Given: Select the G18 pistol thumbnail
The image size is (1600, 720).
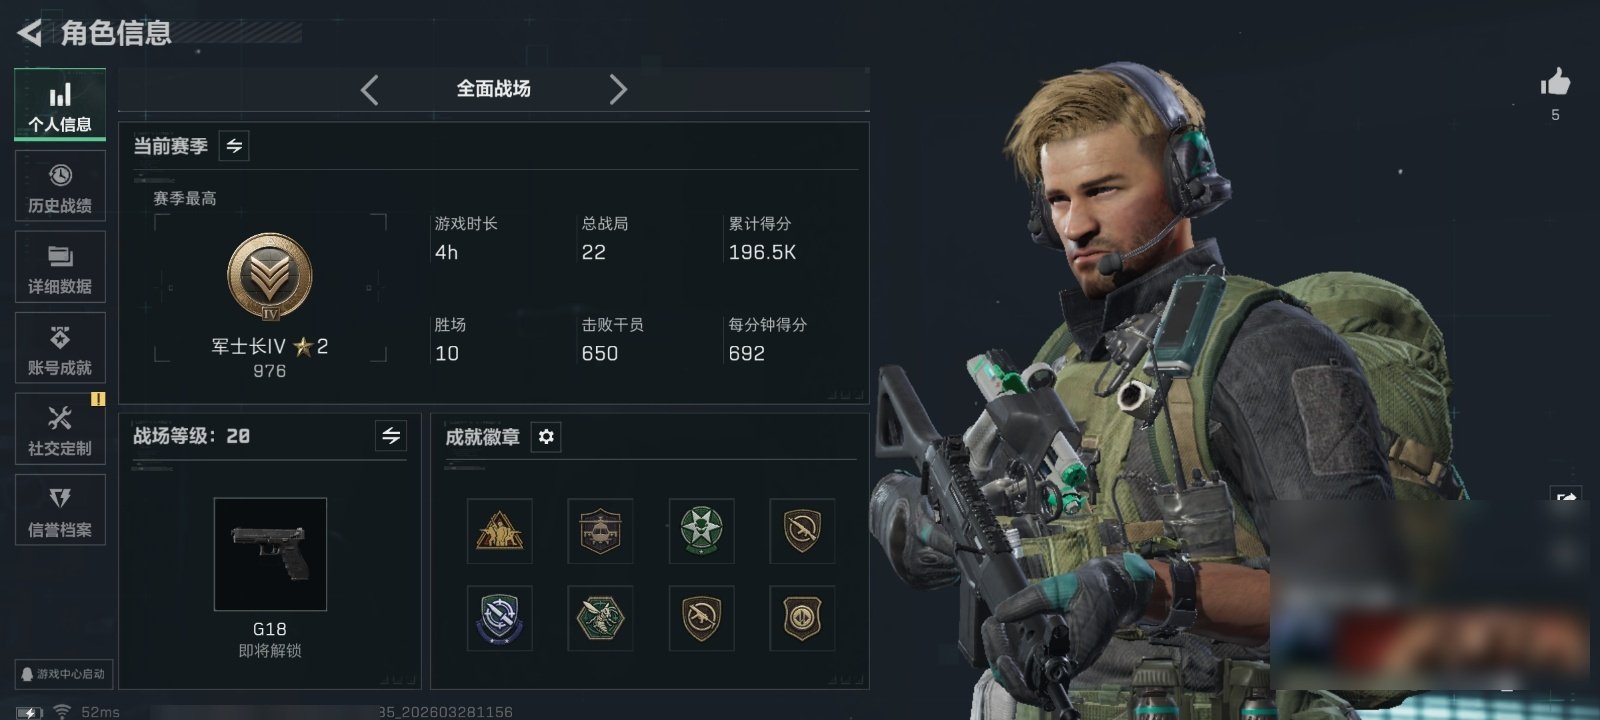Looking at the screenshot, I should (270, 554).
